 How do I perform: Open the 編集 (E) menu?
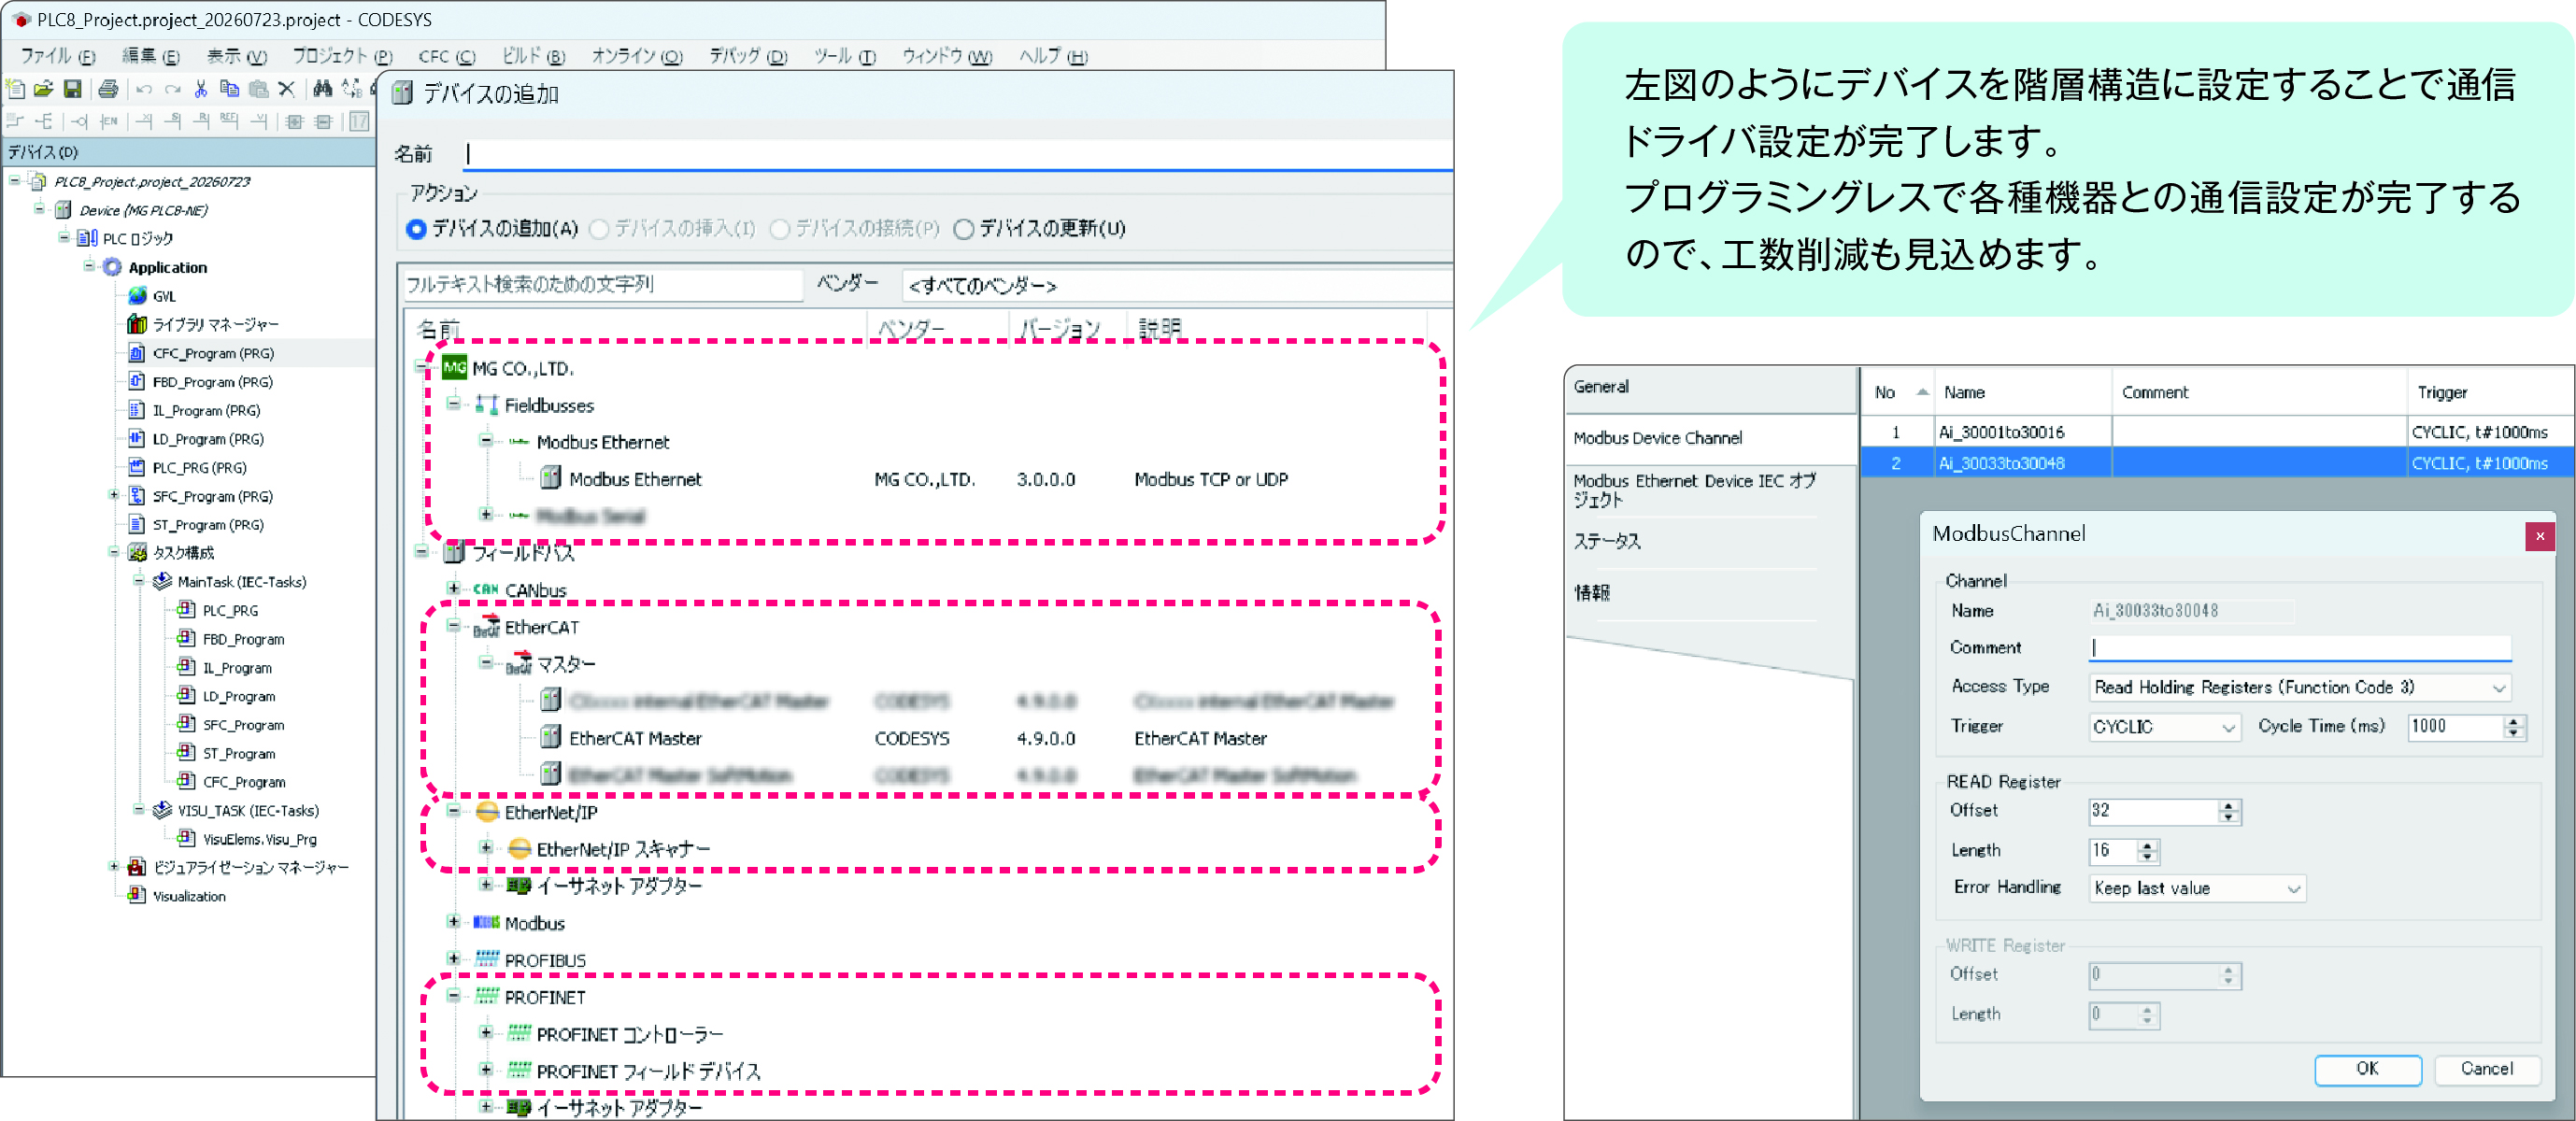[150, 56]
